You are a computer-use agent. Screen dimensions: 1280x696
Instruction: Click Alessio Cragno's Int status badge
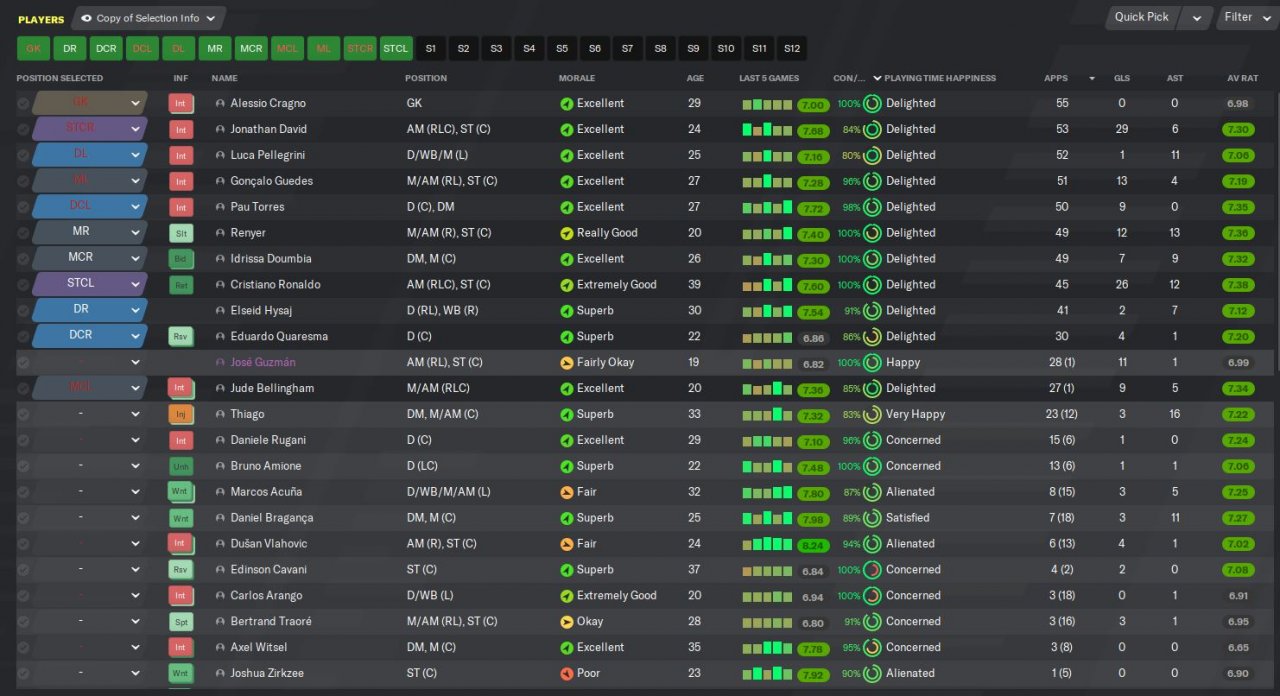click(x=181, y=103)
